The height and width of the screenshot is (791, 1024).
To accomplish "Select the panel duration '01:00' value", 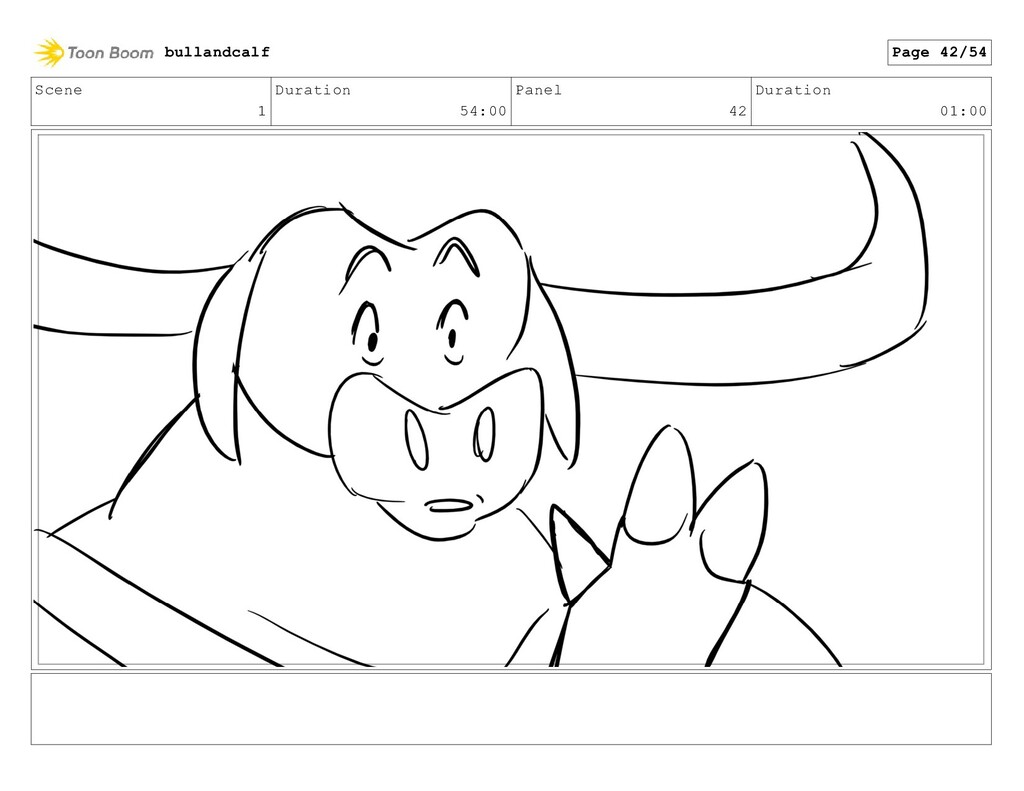I will [x=963, y=111].
